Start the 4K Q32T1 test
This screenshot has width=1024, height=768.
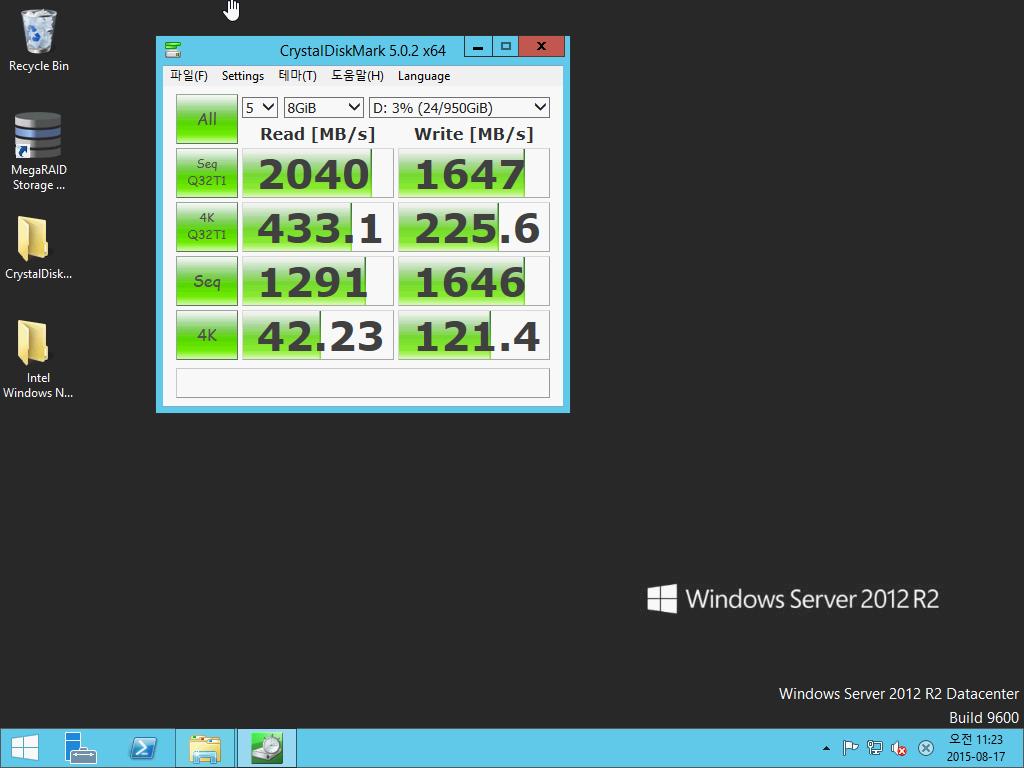pos(207,227)
